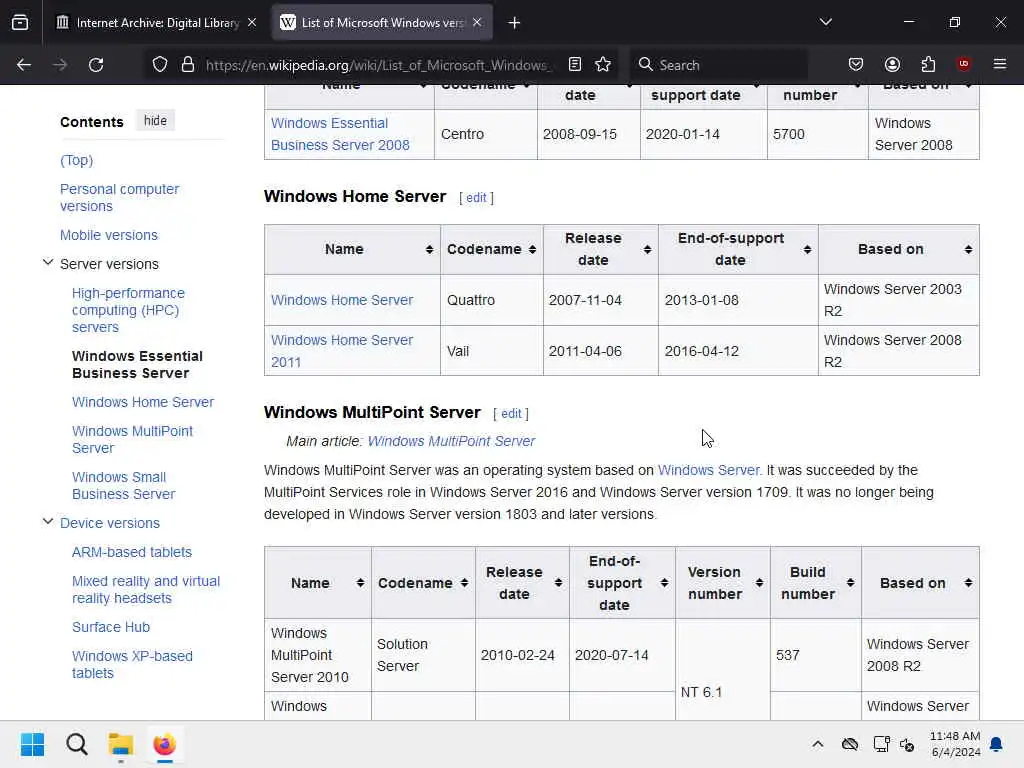Go back to previous page

click(x=24, y=65)
